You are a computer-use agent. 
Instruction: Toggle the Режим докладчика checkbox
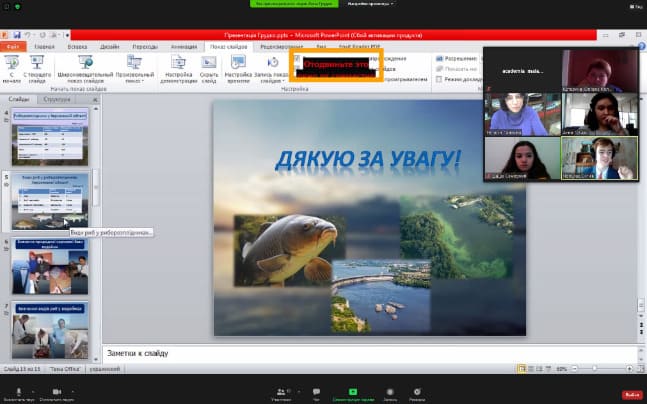point(439,79)
